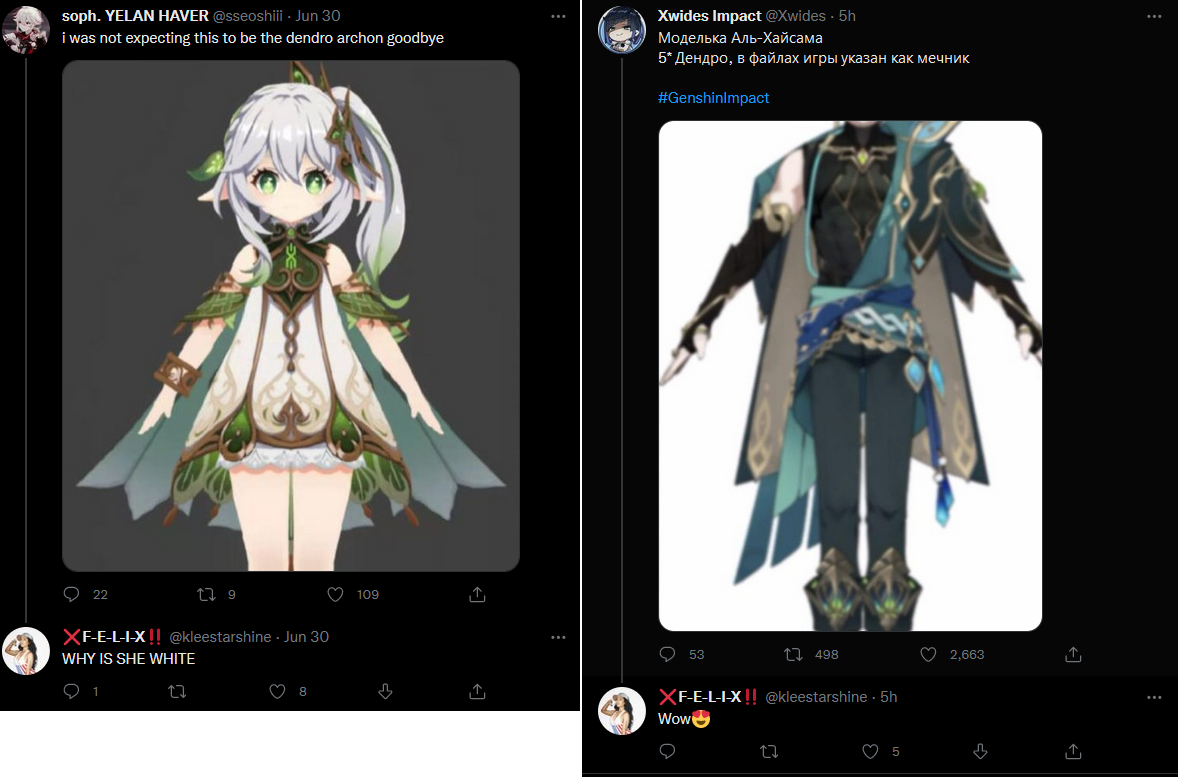Open more options on WHY IS SHE WHITE reply
Screen dimensions: 1182x783
coord(558,637)
